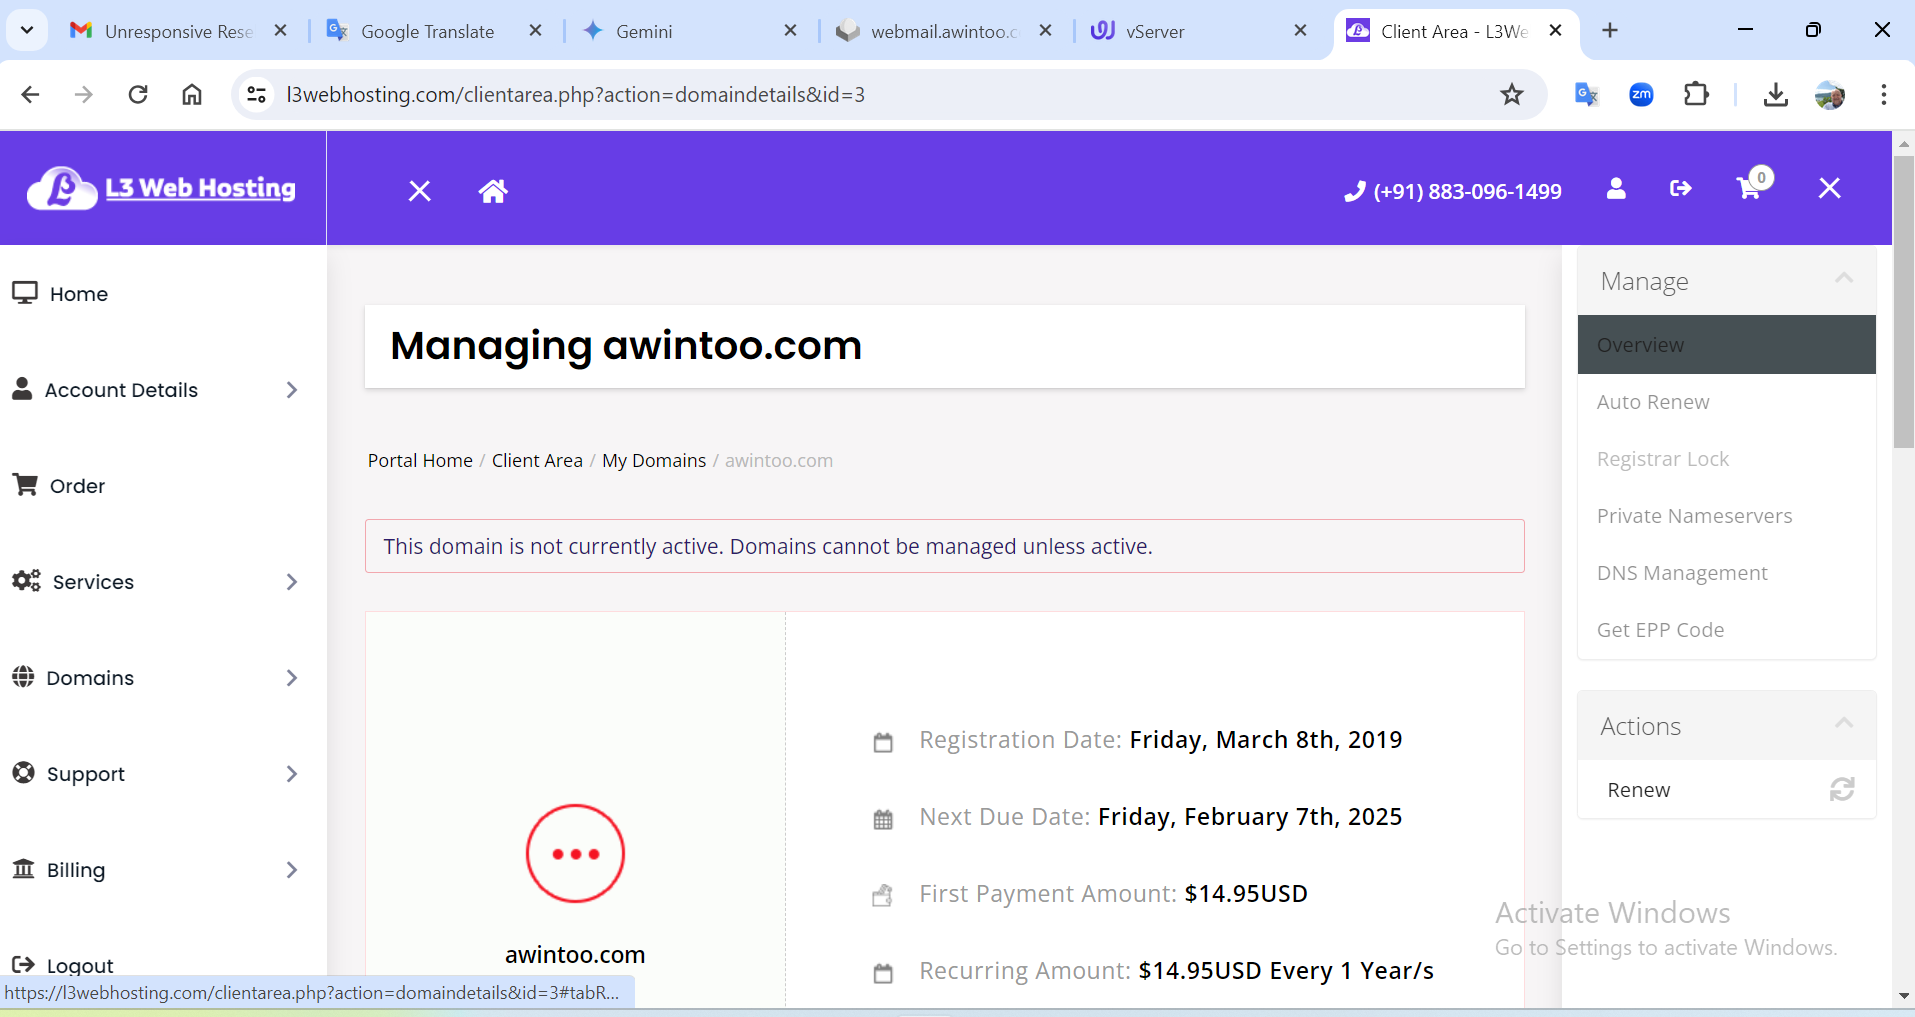This screenshot has width=1915, height=1017.
Task: Click the browser home button
Action: (192, 94)
